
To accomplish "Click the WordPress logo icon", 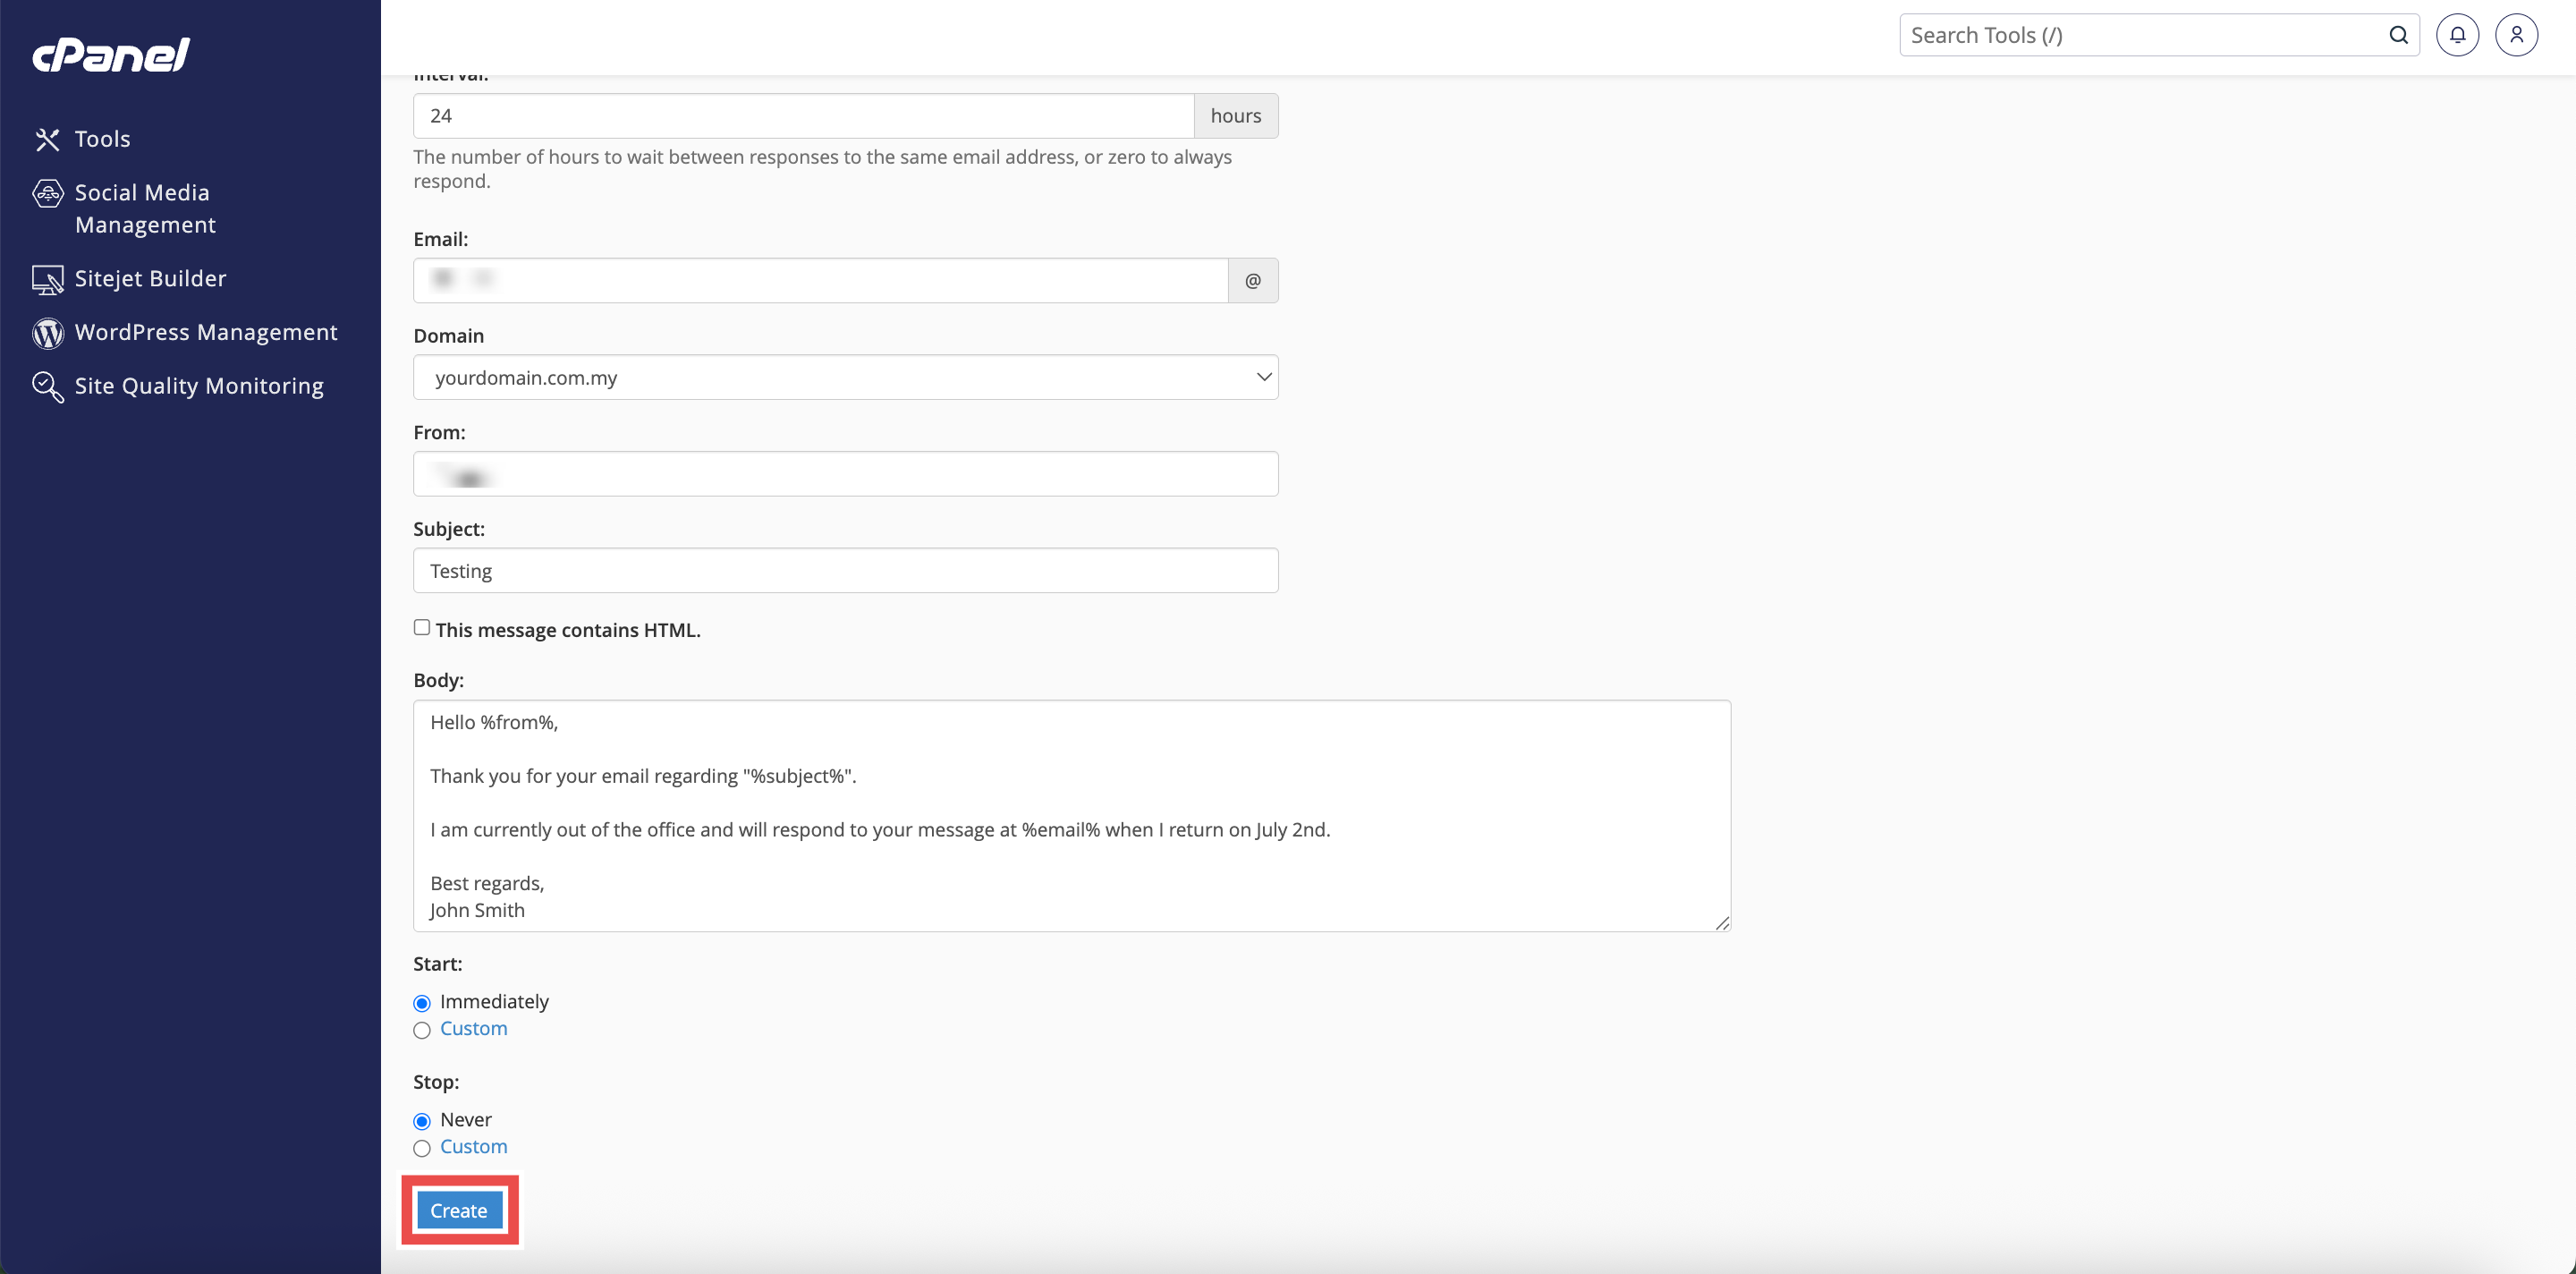I will pos(47,333).
